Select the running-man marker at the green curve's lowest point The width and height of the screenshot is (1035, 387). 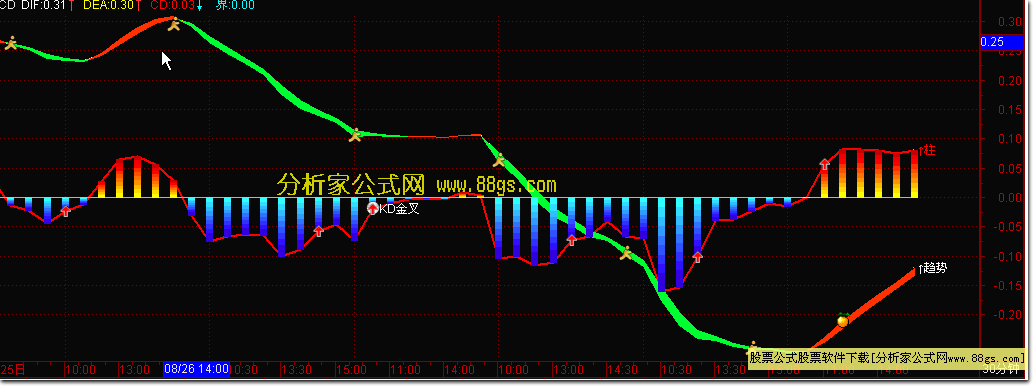point(753,347)
